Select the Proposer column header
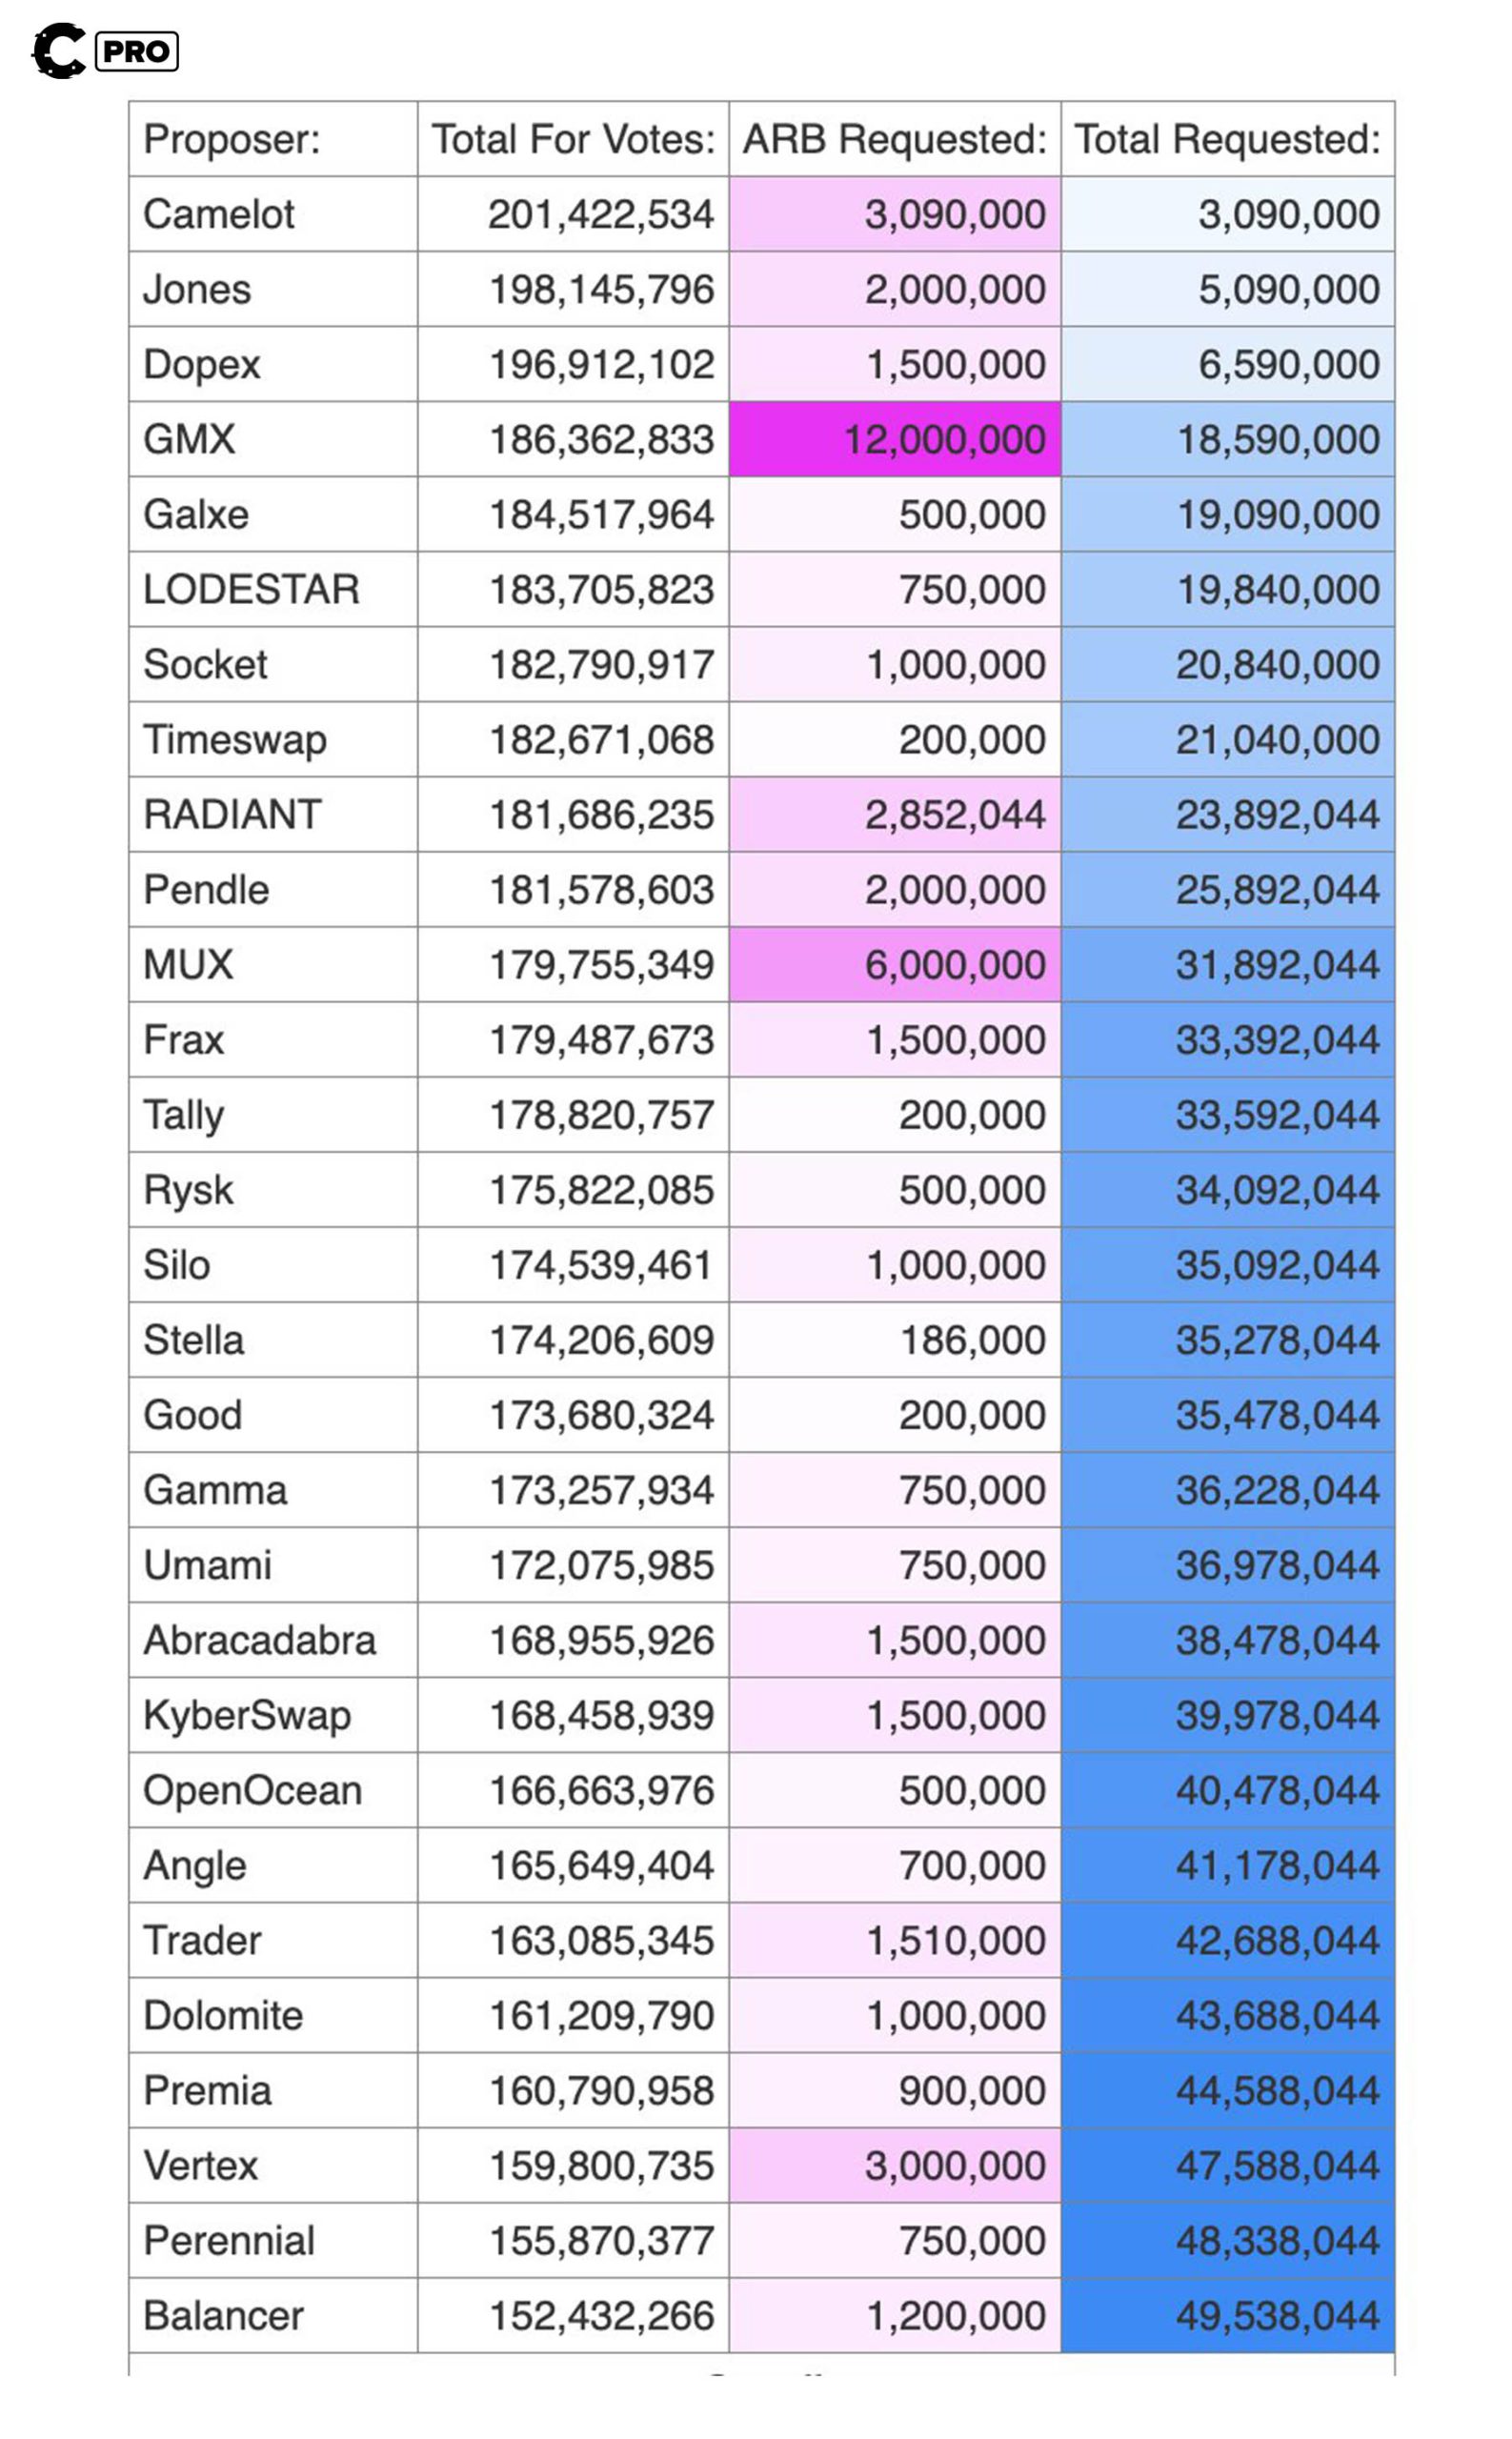The height and width of the screenshot is (2439, 1512). (x=232, y=139)
